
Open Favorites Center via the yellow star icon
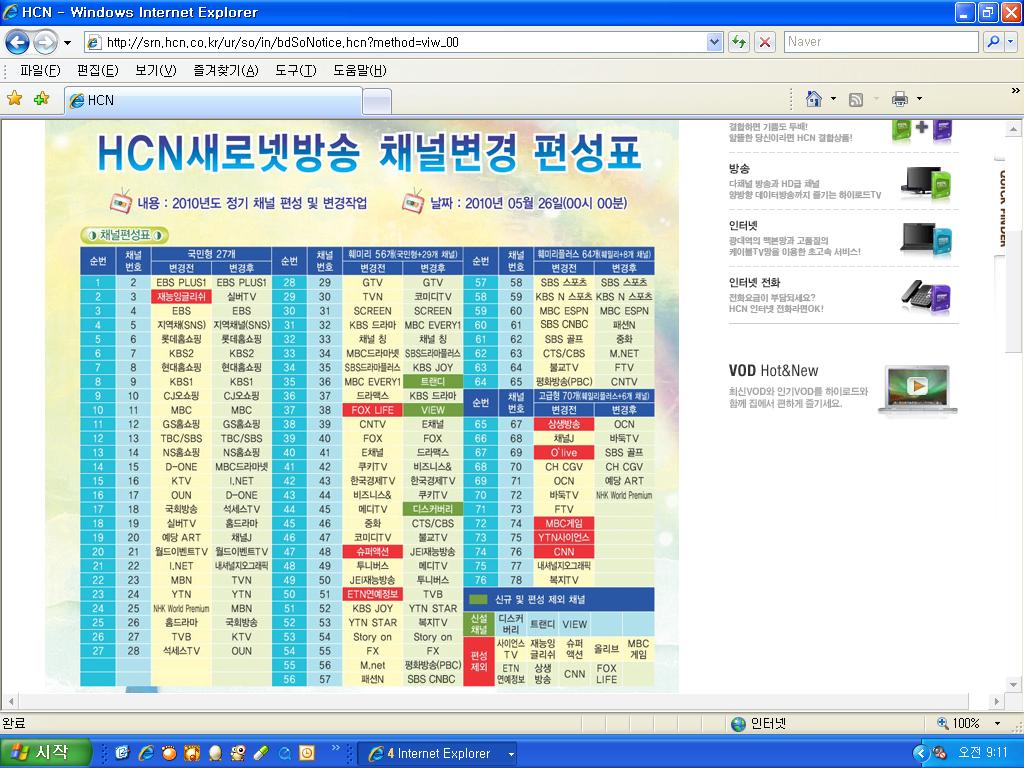coord(14,99)
